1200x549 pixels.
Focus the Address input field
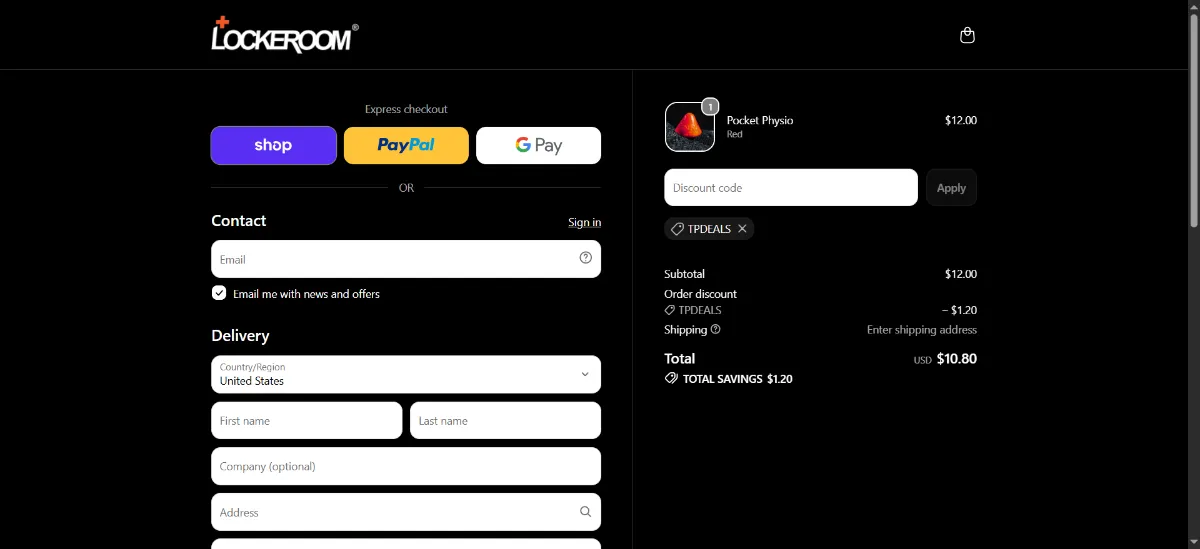[x=406, y=512]
